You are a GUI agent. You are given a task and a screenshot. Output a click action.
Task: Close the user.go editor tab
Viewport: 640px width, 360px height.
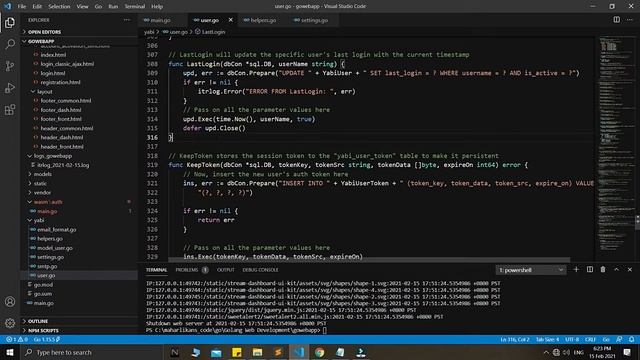(231, 20)
